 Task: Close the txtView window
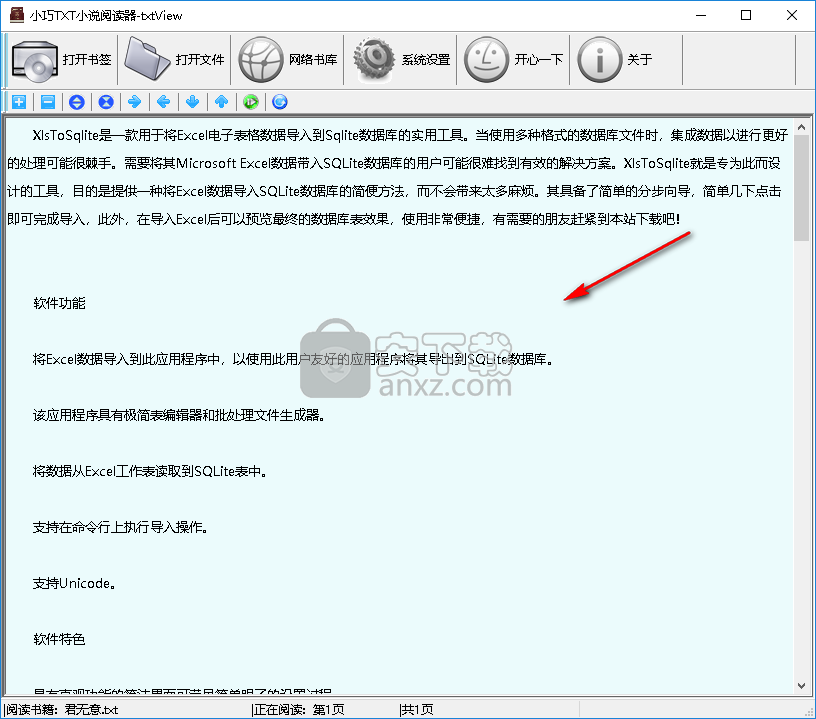(x=792, y=15)
